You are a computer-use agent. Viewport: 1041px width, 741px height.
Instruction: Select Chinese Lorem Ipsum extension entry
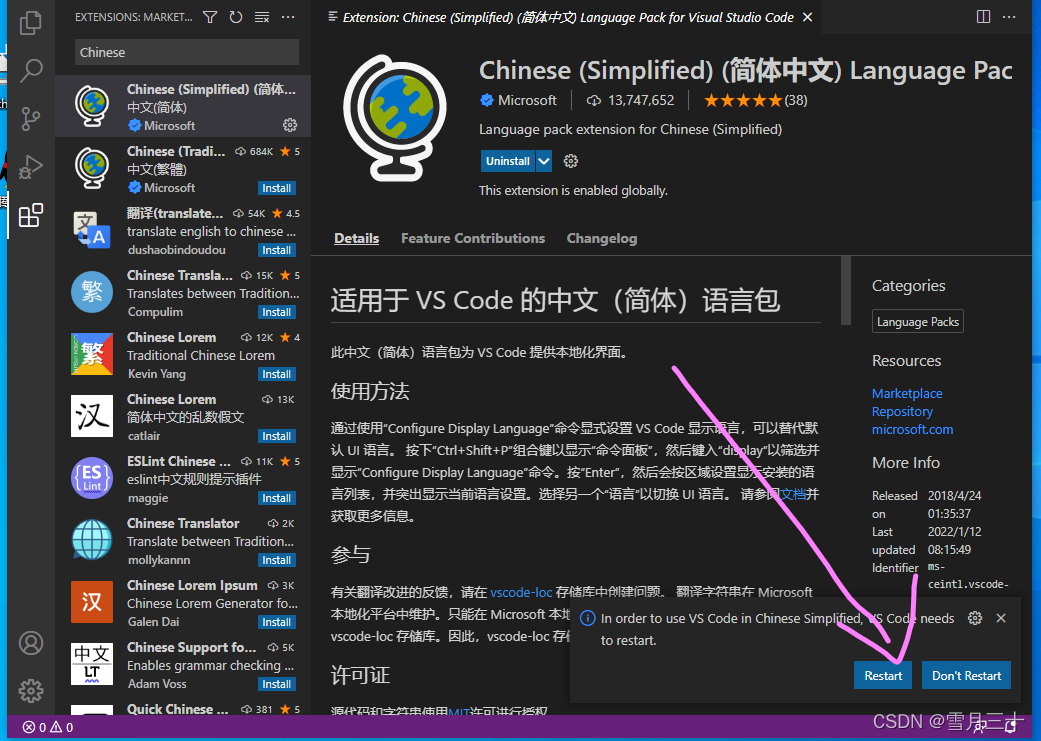tap(183, 603)
